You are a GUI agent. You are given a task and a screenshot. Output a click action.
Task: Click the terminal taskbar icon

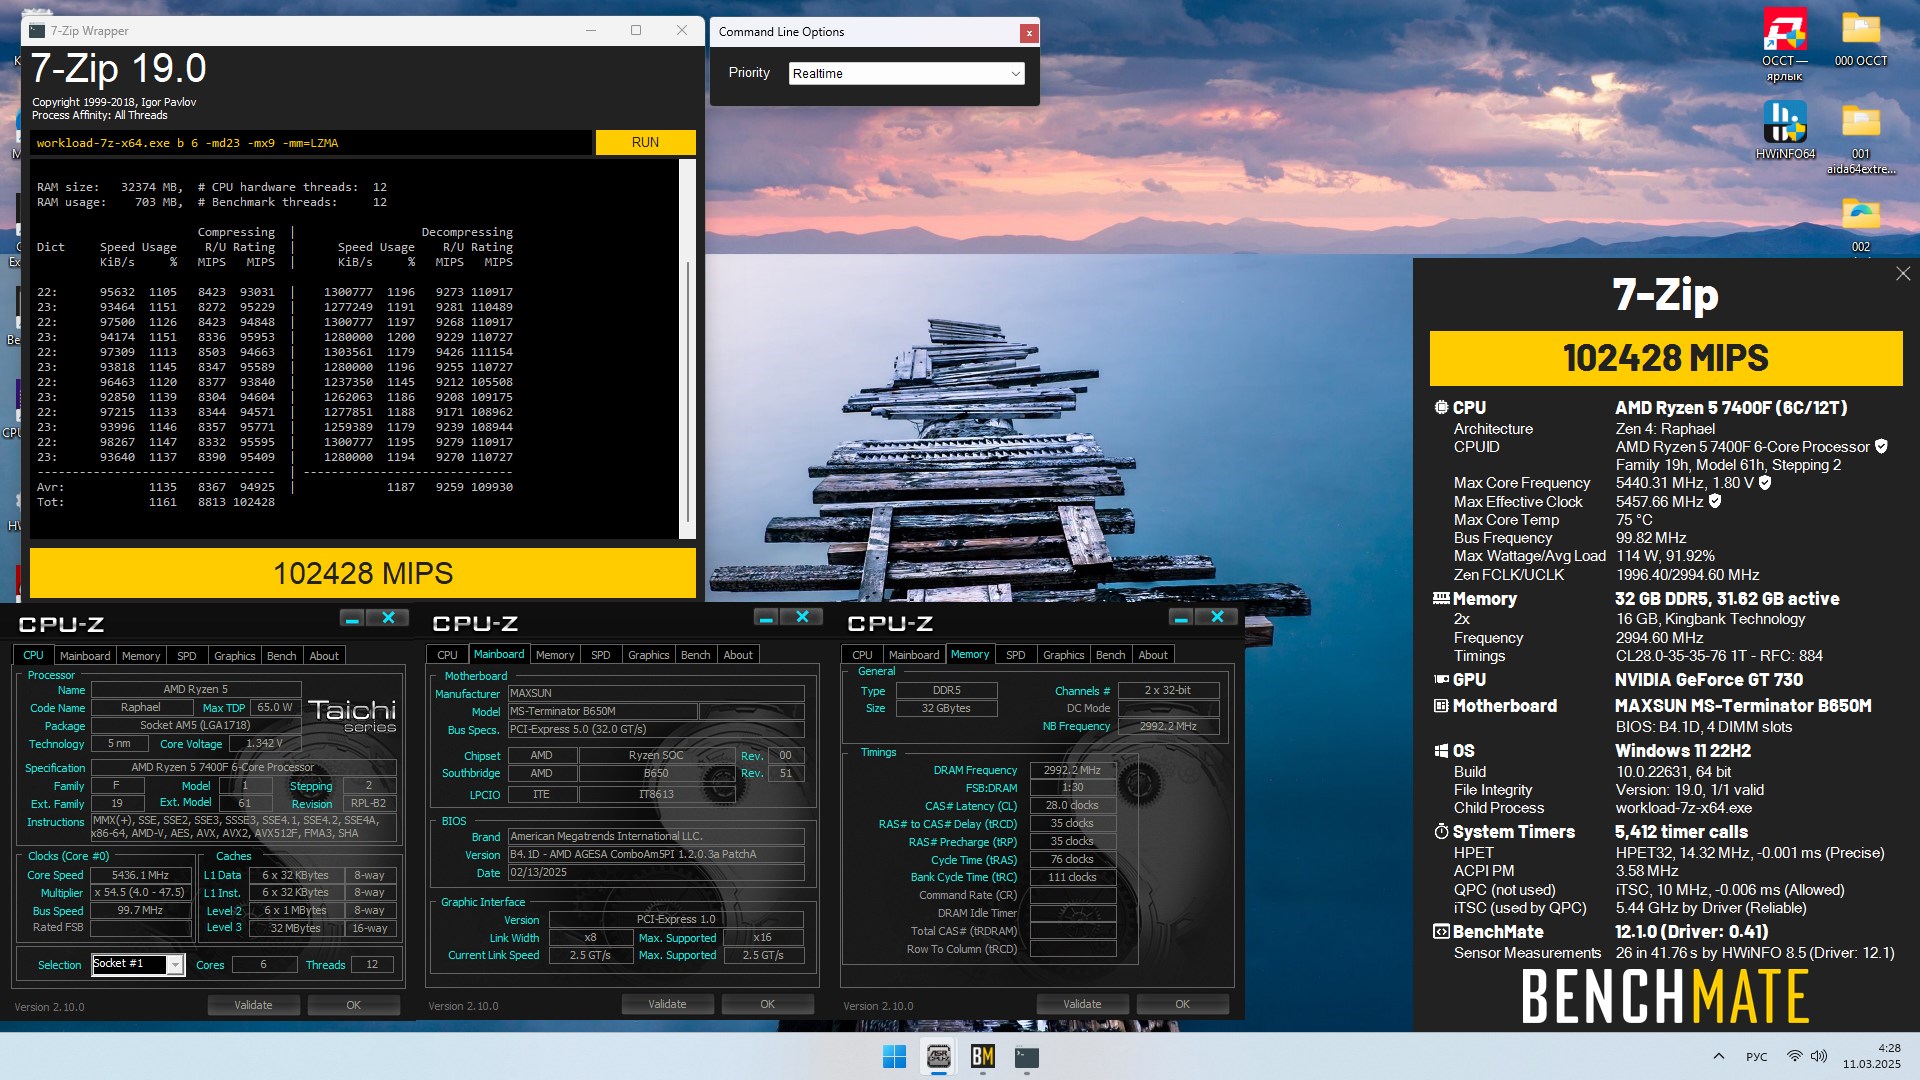pyautogui.click(x=1026, y=1056)
